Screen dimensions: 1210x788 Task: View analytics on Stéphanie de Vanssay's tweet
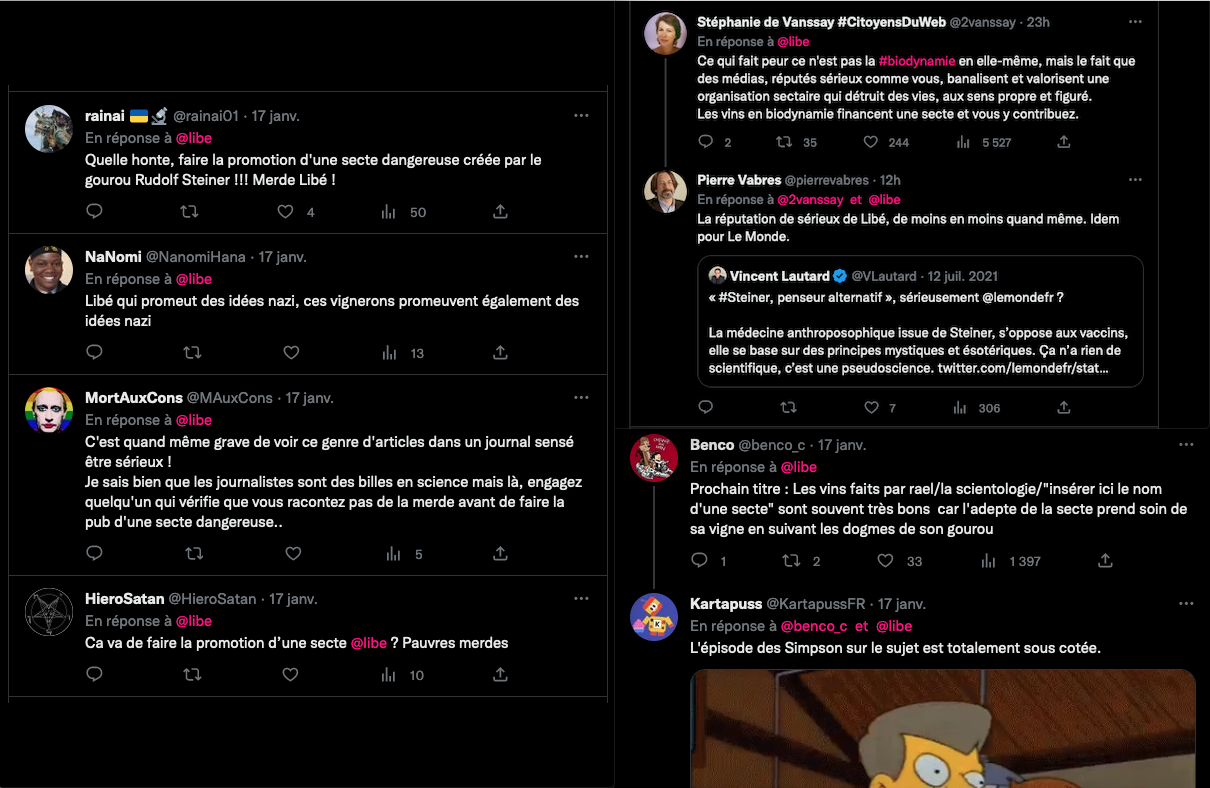[963, 142]
